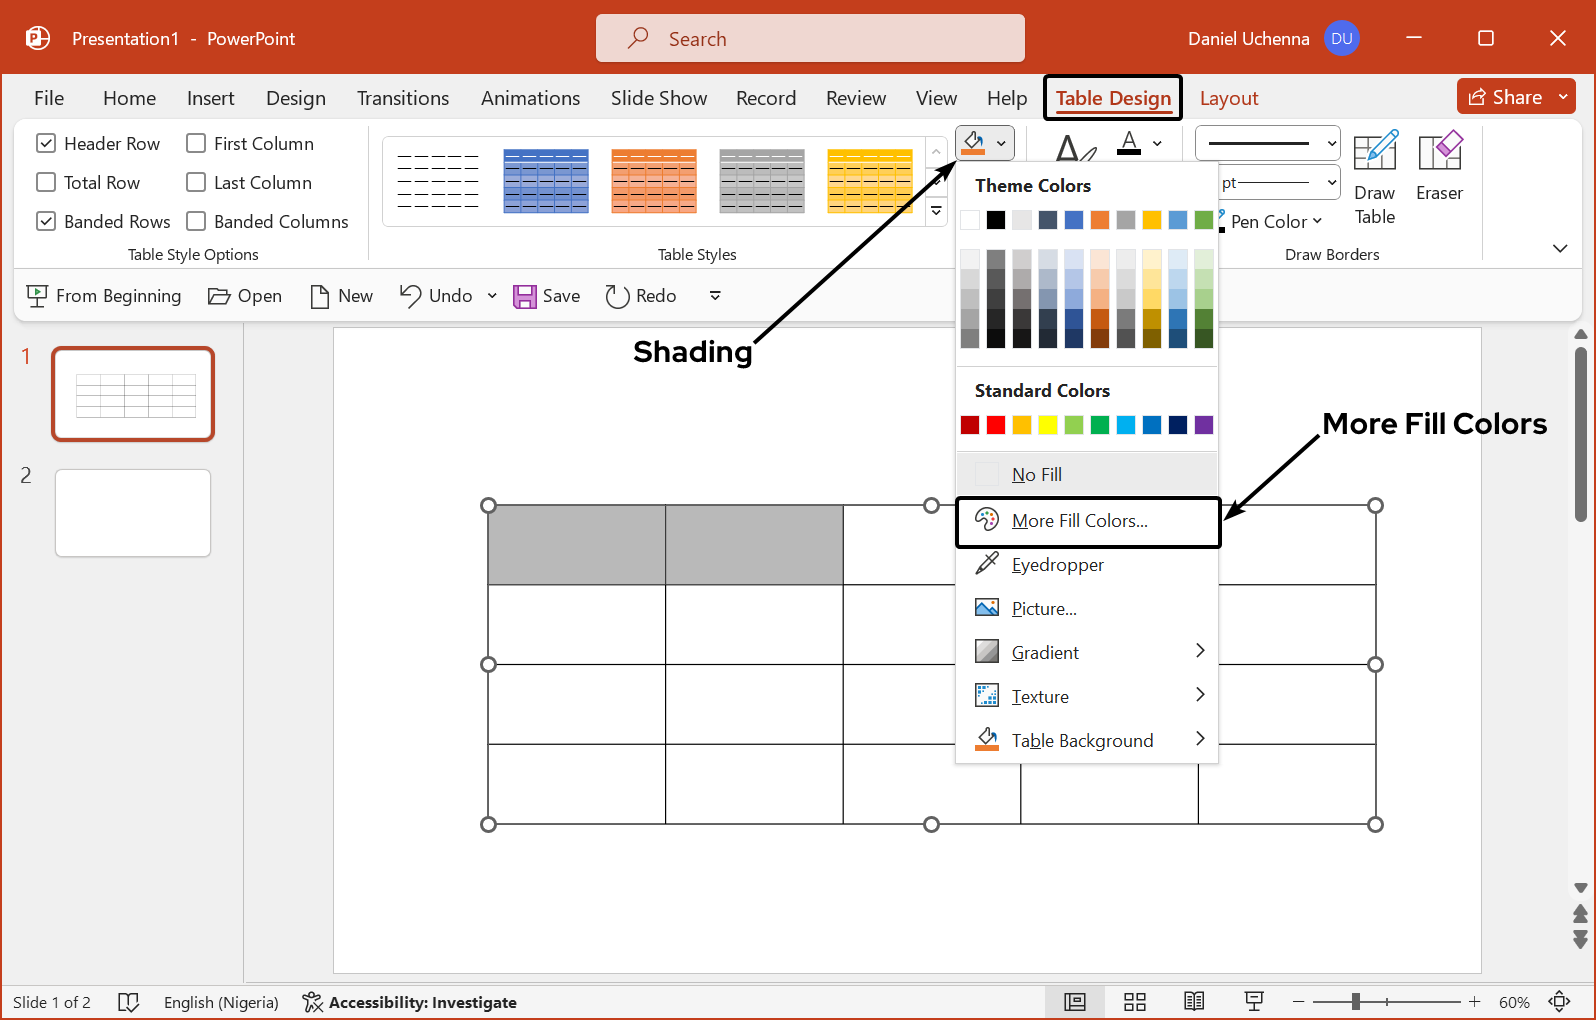
Task: Activate the Draw Table tool
Action: (1374, 178)
